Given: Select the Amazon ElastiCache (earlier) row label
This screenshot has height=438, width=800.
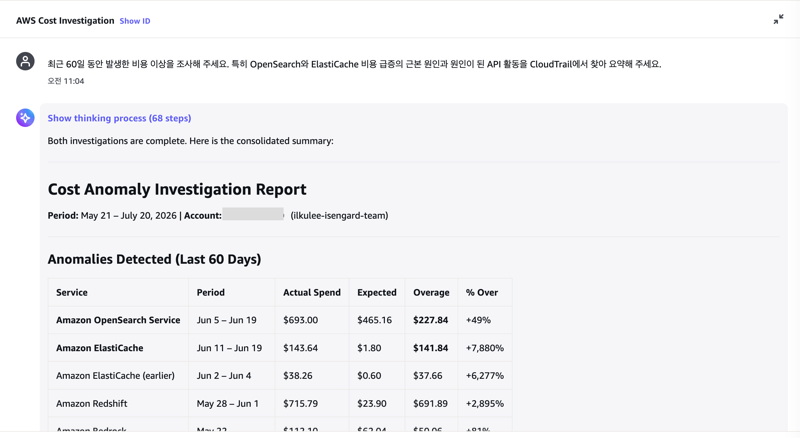Looking at the screenshot, I should tap(115, 376).
